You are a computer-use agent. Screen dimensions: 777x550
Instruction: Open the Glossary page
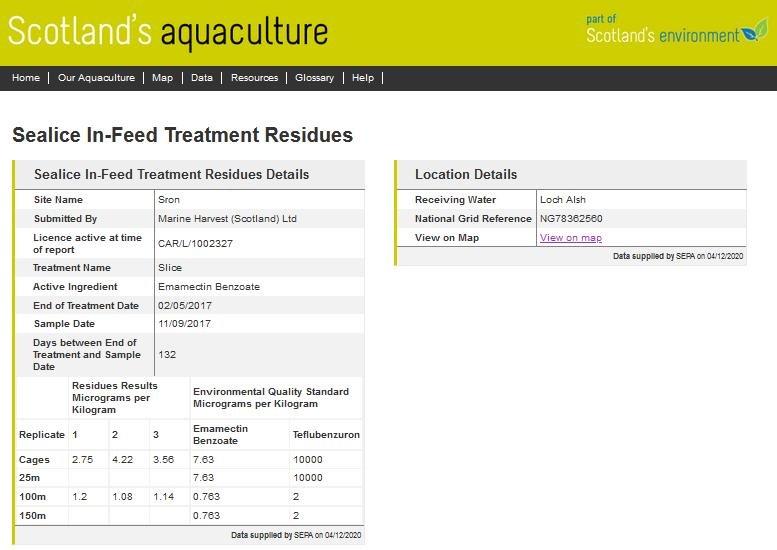[x=314, y=78]
